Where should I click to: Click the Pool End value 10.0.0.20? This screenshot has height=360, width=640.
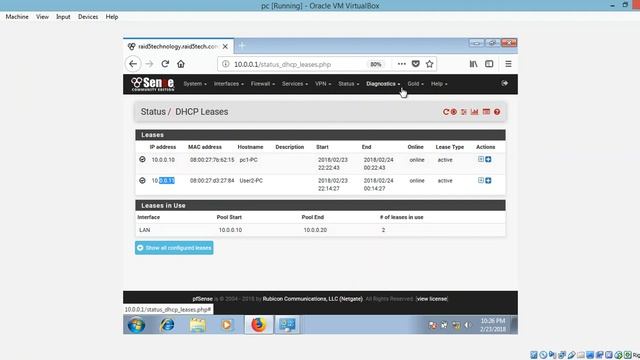pyautogui.click(x=315, y=230)
